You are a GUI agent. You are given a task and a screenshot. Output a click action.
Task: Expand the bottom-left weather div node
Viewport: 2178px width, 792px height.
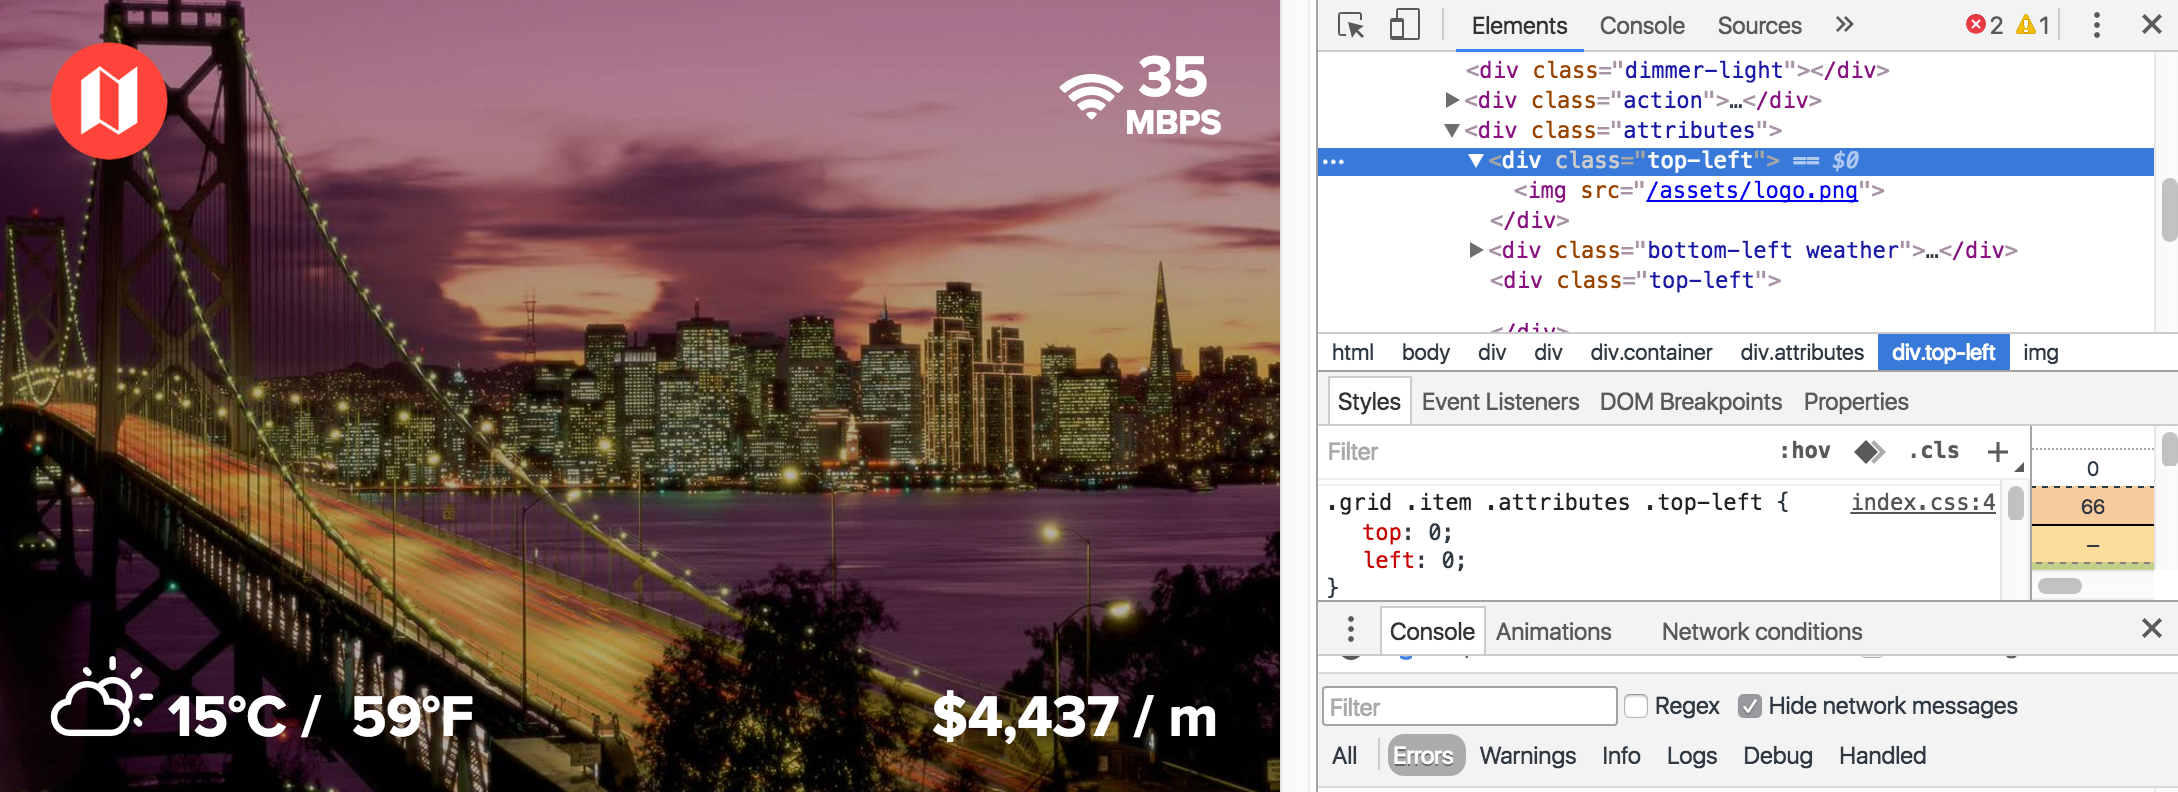point(1476,250)
